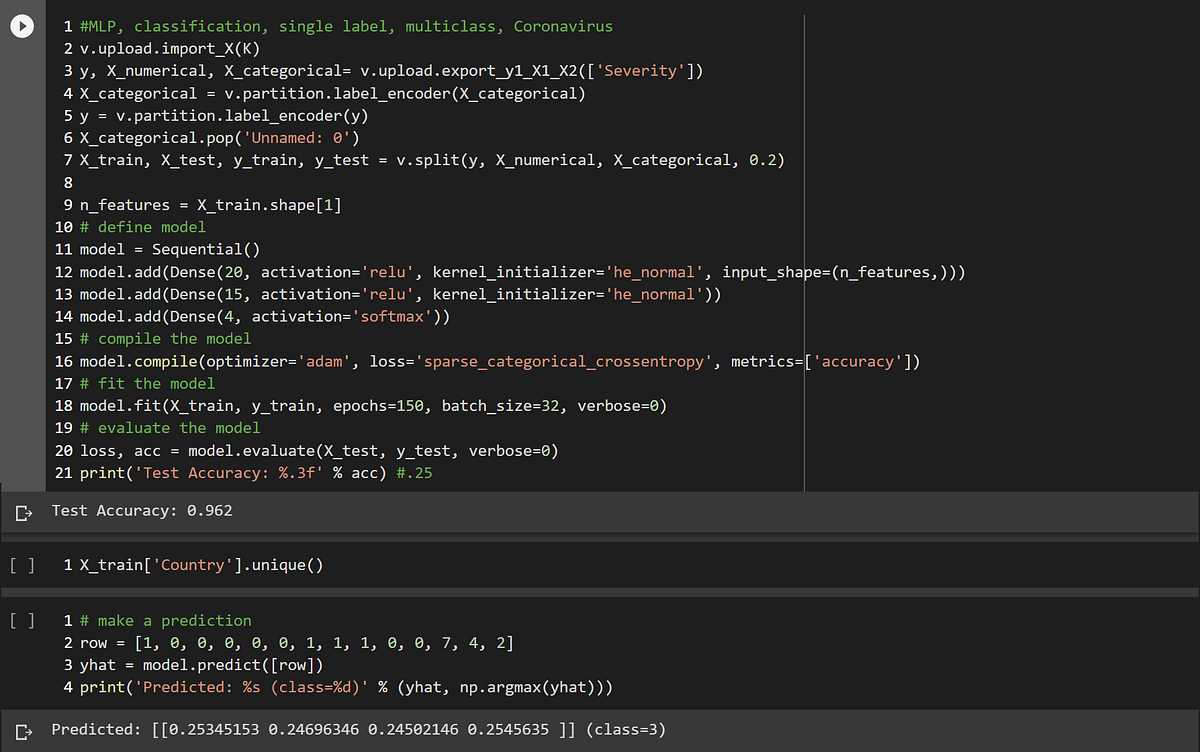Click line number 11 in the code cell
Image resolution: width=1200 pixels, height=752 pixels.
pos(63,249)
